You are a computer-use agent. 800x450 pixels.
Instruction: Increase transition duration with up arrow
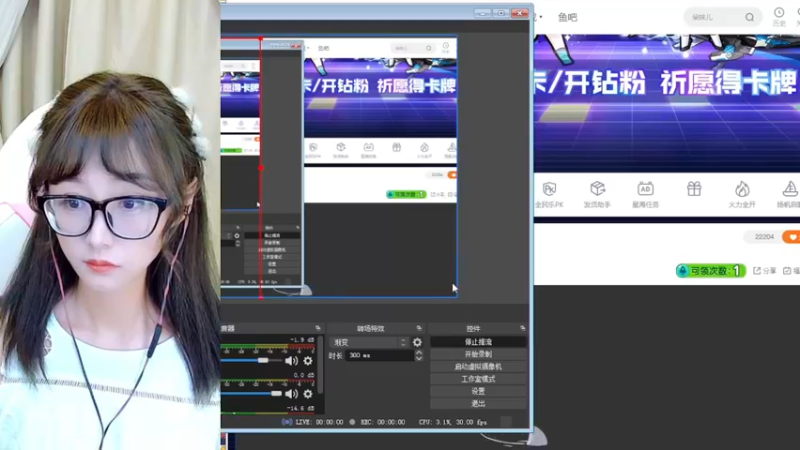(x=419, y=353)
